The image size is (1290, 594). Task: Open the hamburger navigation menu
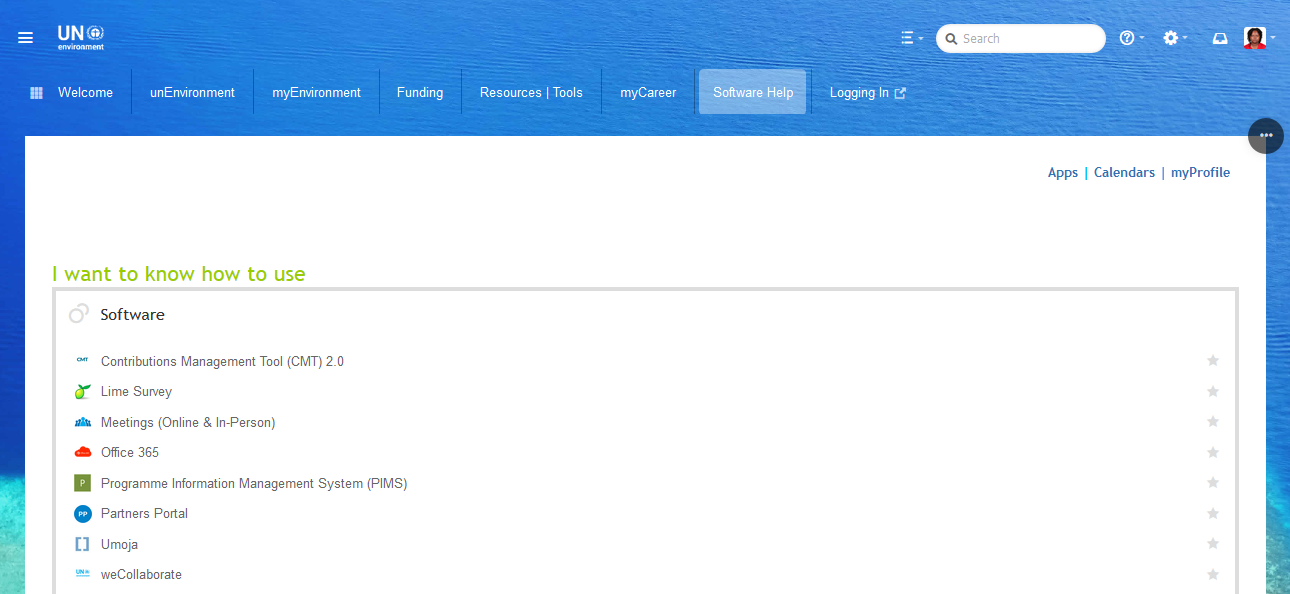pyautogui.click(x=26, y=38)
